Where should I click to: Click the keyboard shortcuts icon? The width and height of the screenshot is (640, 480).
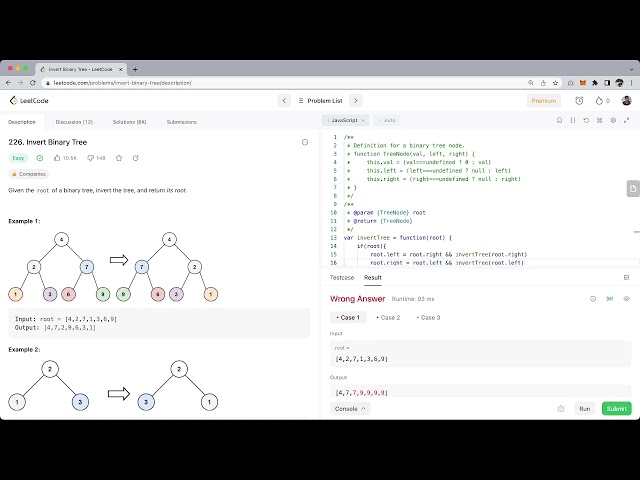(x=600, y=120)
